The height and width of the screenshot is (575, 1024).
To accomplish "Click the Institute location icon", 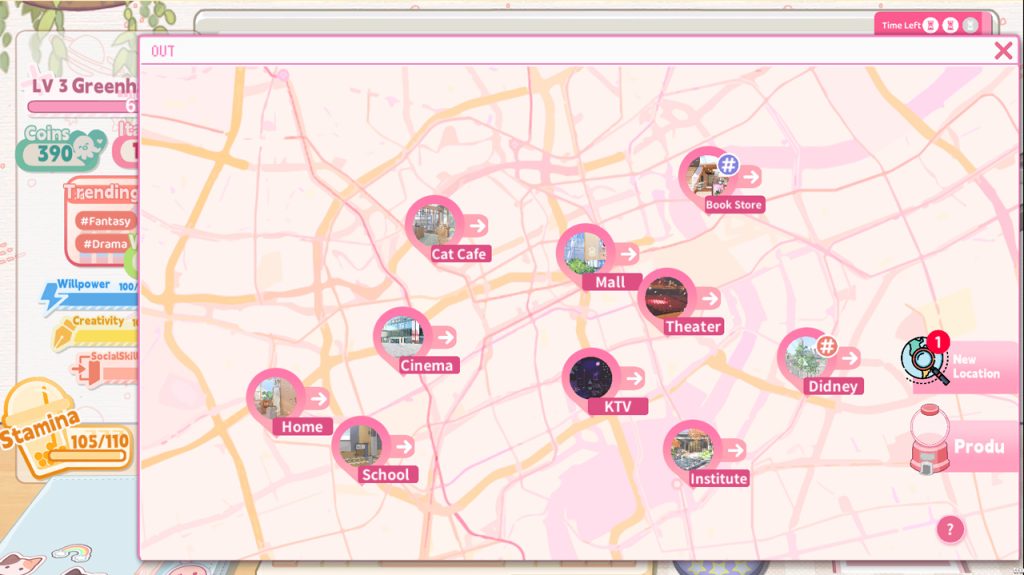I will click(691, 448).
